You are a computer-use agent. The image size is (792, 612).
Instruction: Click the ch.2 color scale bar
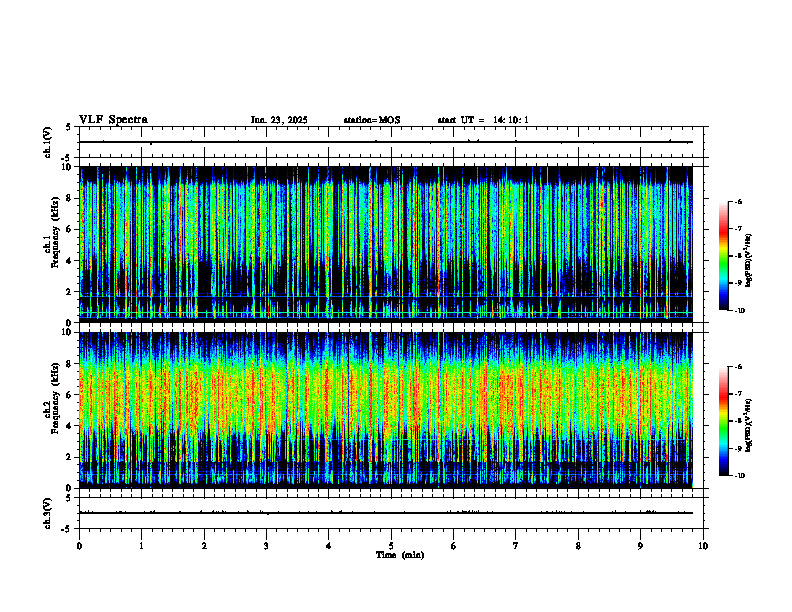click(x=723, y=421)
